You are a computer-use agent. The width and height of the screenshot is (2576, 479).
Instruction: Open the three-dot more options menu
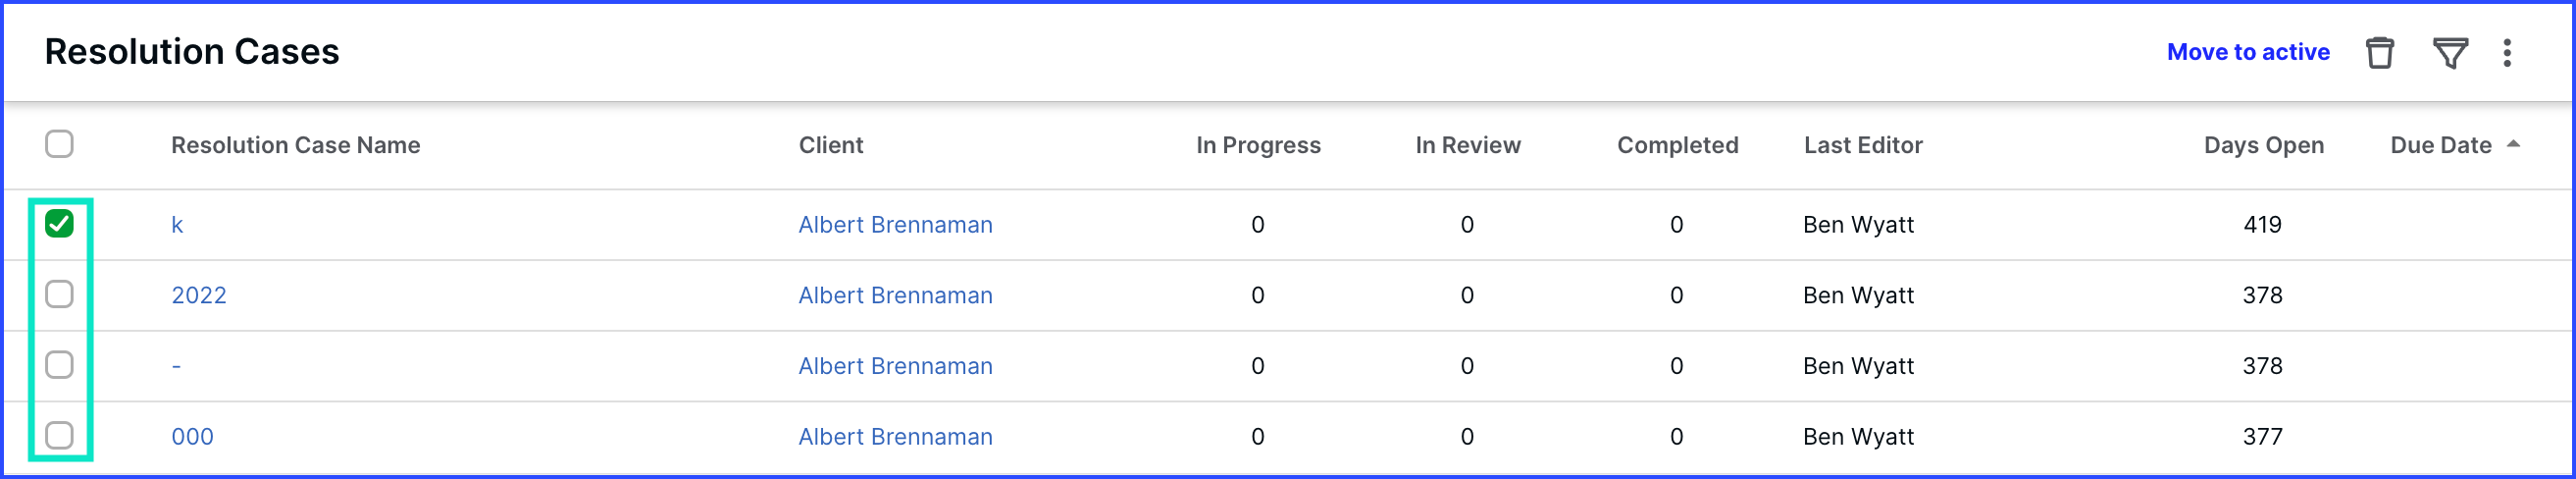click(2507, 52)
